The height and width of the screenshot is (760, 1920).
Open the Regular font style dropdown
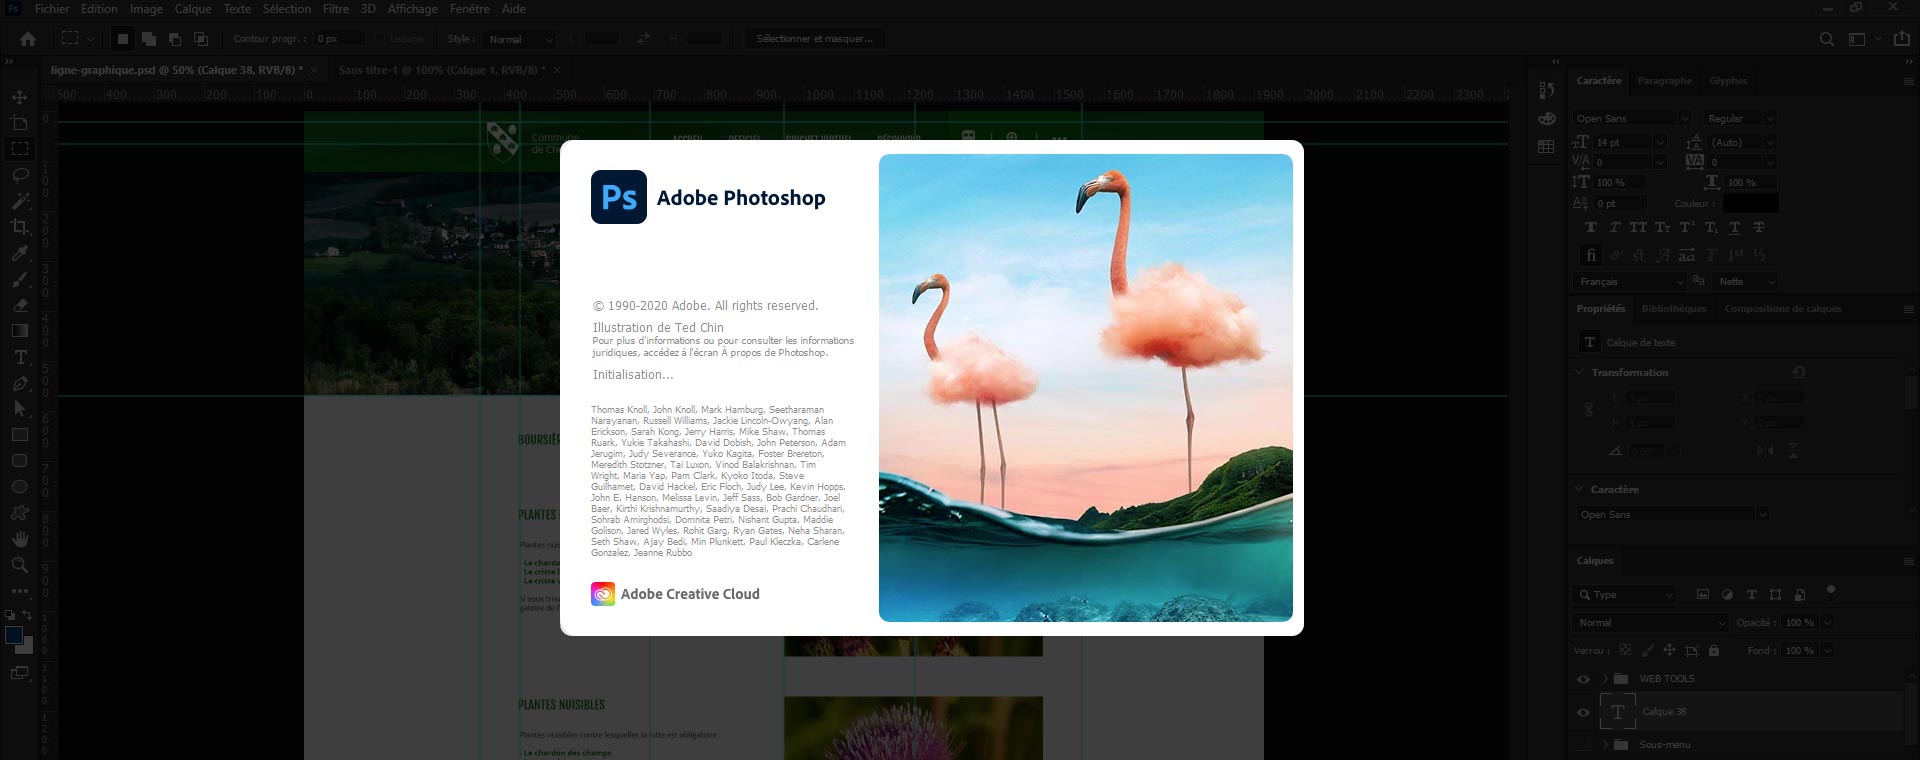click(x=1741, y=118)
